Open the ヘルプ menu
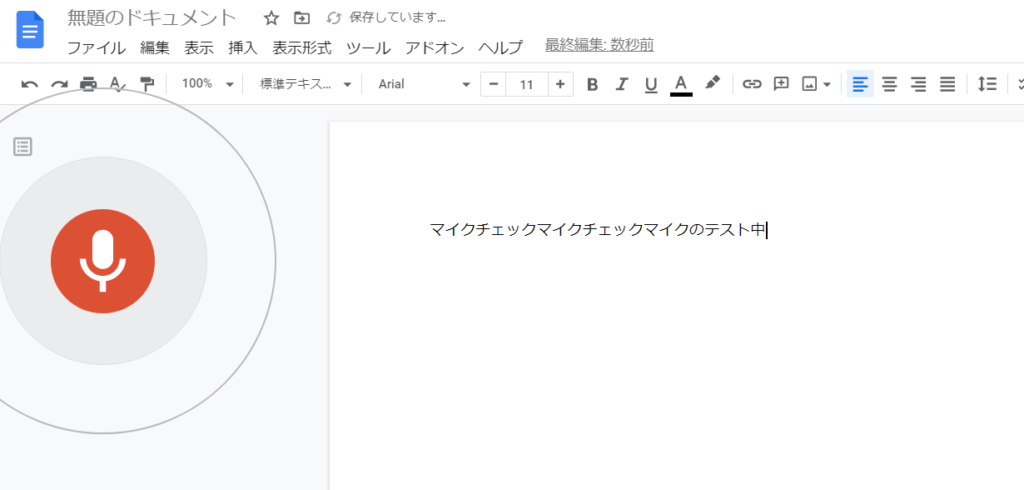The height and width of the screenshot is (490, 1024). click(x=500, y=48)
